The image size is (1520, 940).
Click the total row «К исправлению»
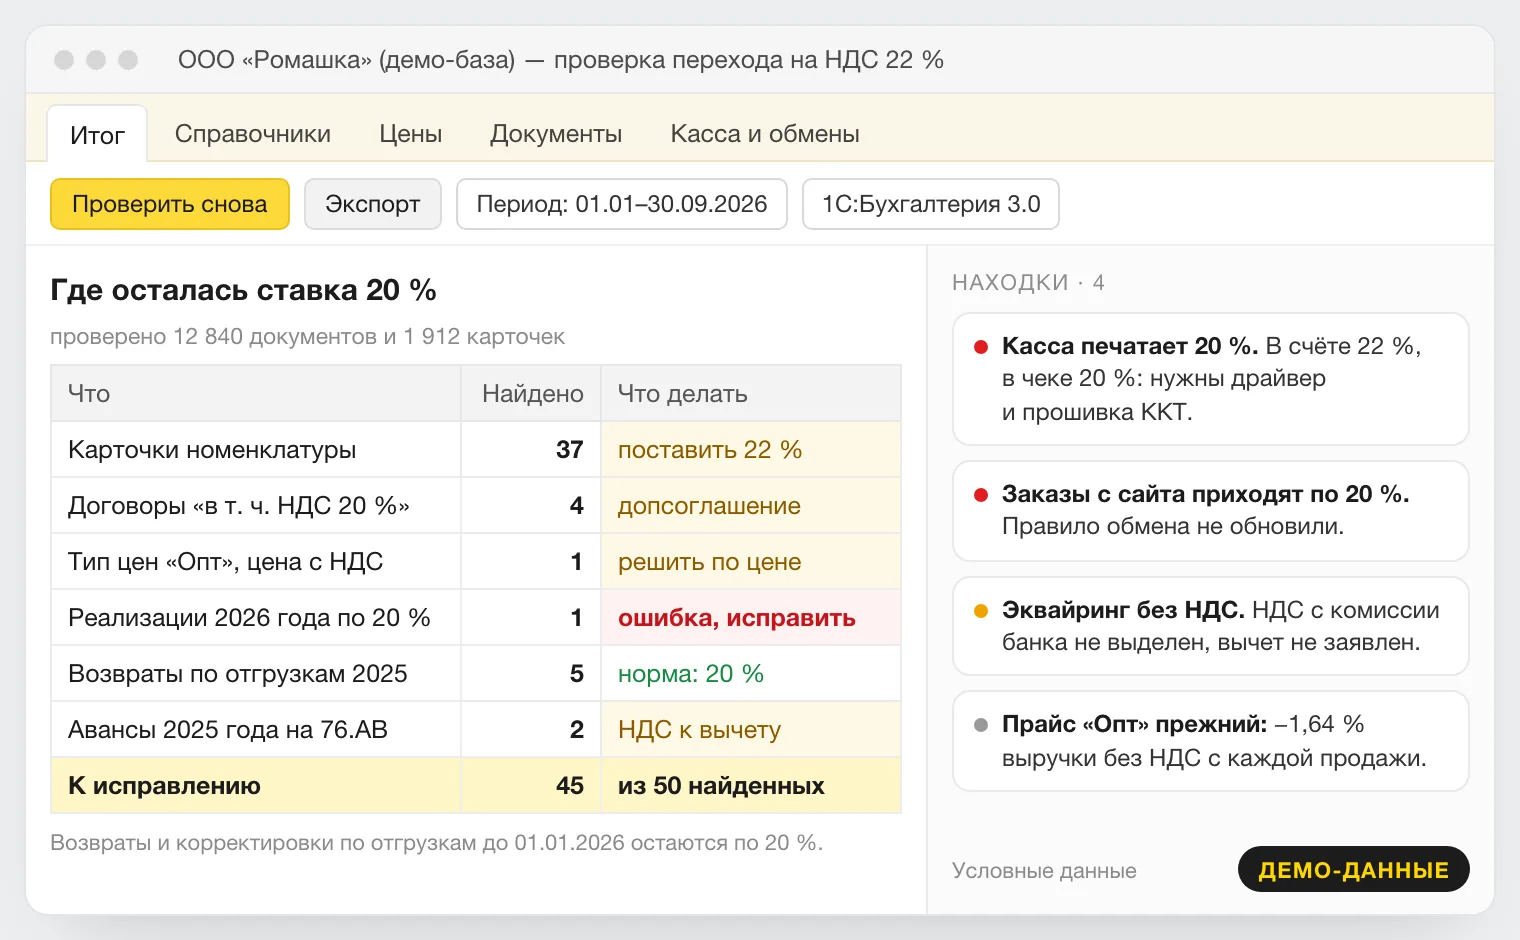[476, 786]
